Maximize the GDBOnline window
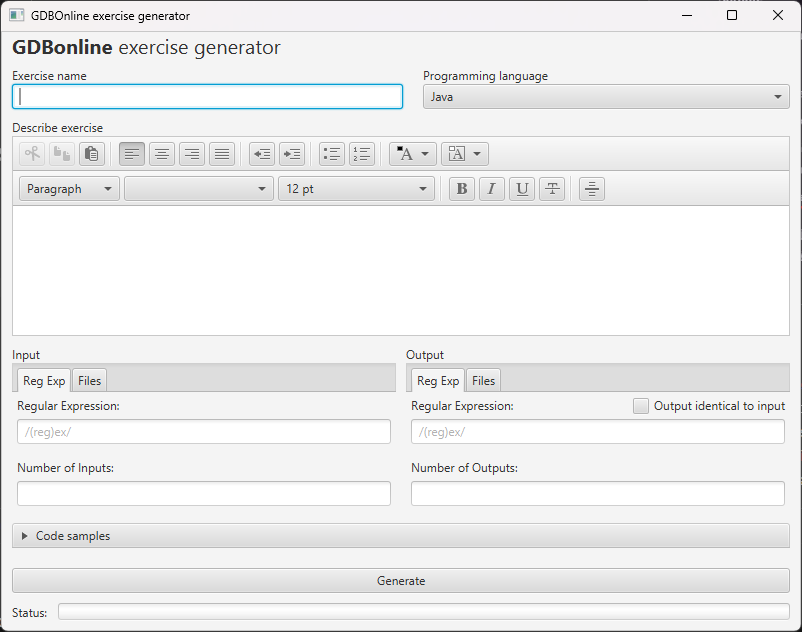The width and height of the screenshot is (802, 632). click(x=732, y=15)
